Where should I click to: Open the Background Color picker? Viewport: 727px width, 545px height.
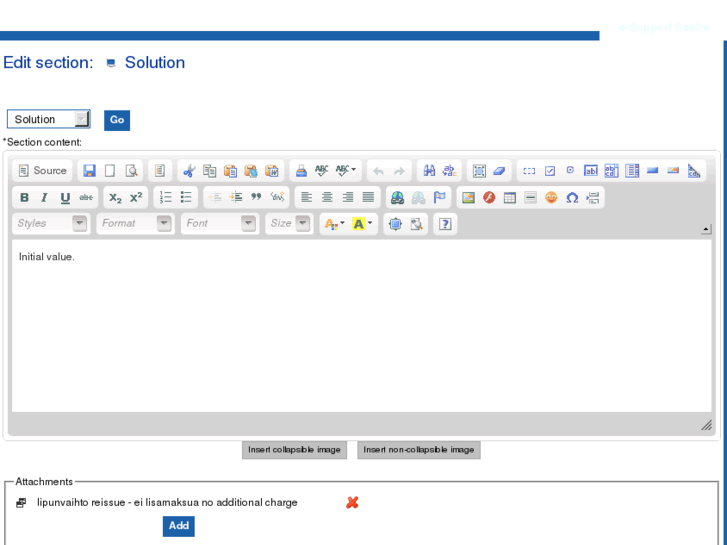(x=362, y=224)
